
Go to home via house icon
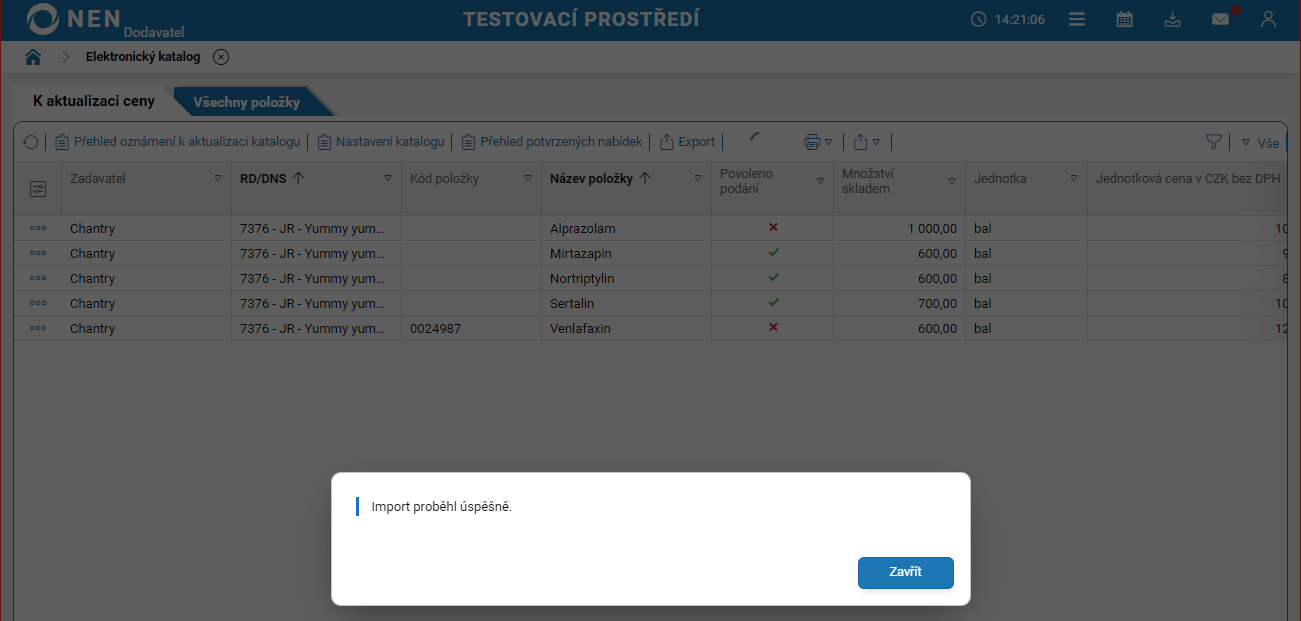[33, 57]
